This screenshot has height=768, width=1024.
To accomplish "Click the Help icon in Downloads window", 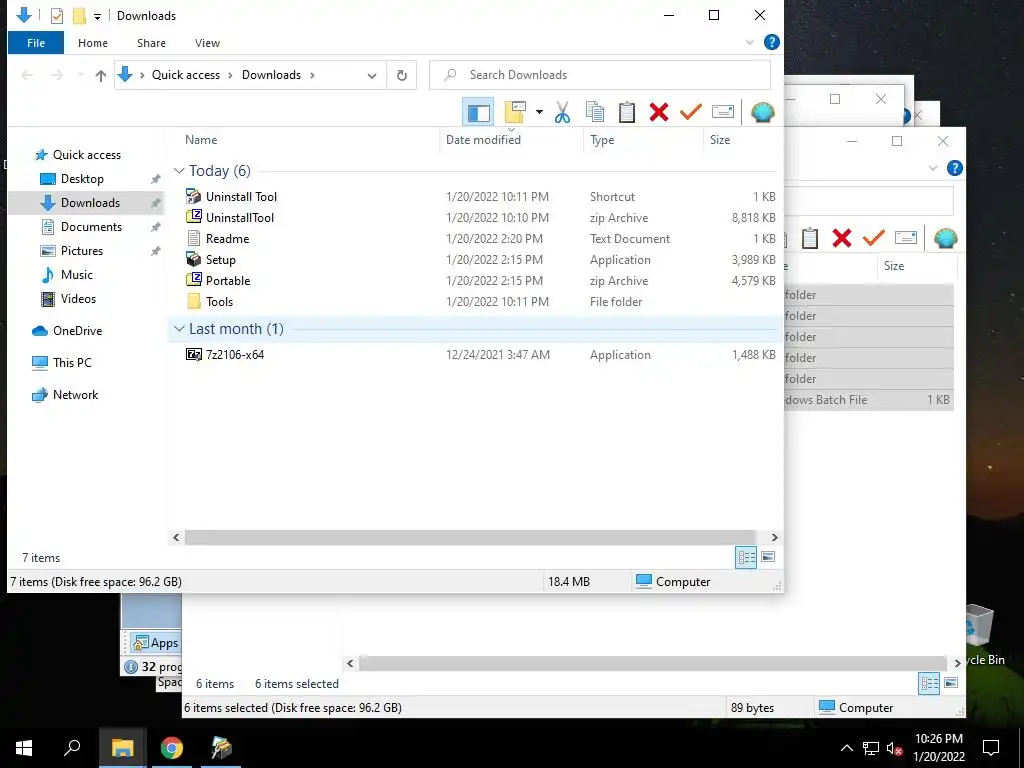I will 771,42.
